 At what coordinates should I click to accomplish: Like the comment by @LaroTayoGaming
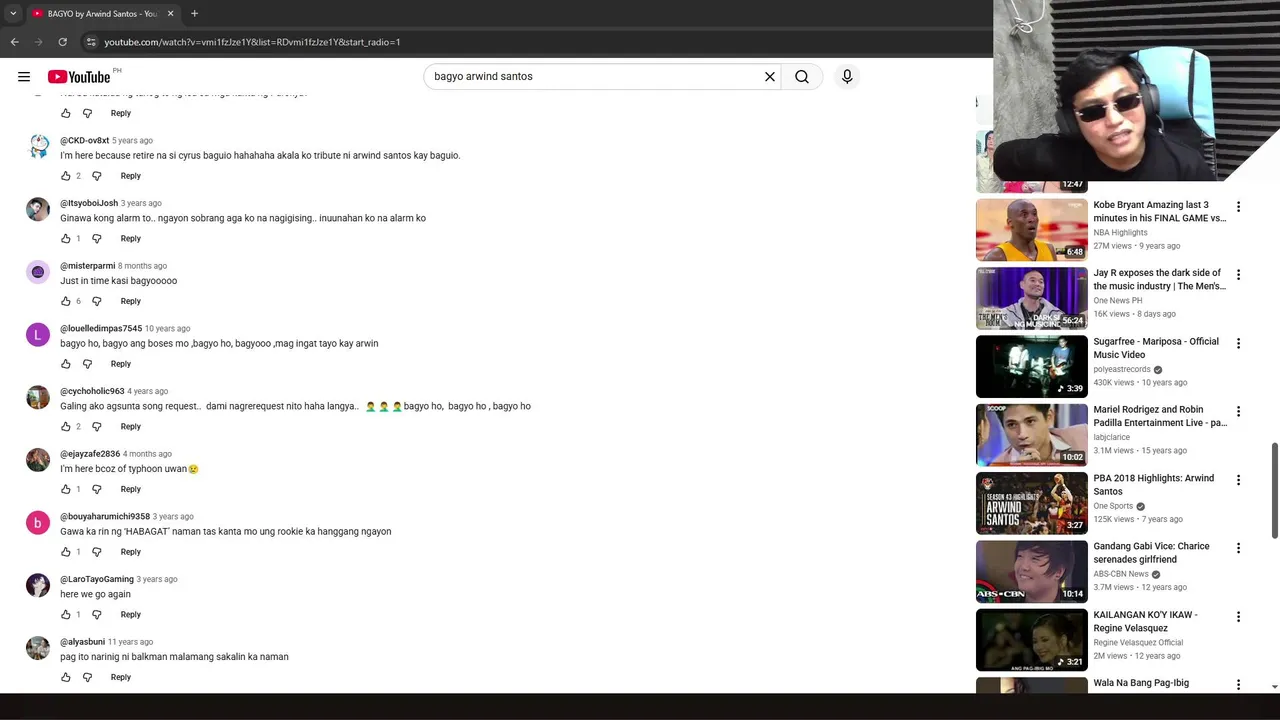point(66,615)
